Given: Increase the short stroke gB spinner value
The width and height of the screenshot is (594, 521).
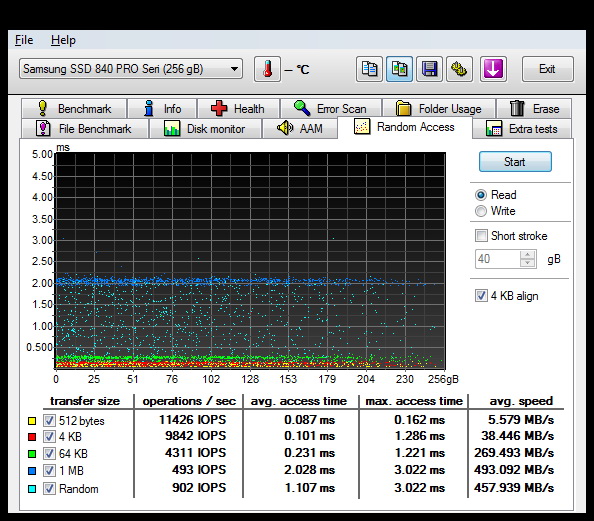Looking at the screenshot, I should point(527,255).
